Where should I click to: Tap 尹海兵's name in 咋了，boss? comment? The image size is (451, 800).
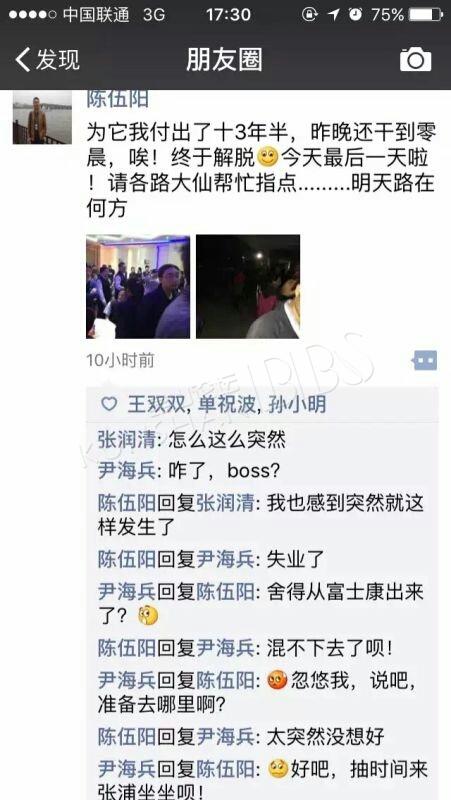pyautogui.click(x=127, y=470)
